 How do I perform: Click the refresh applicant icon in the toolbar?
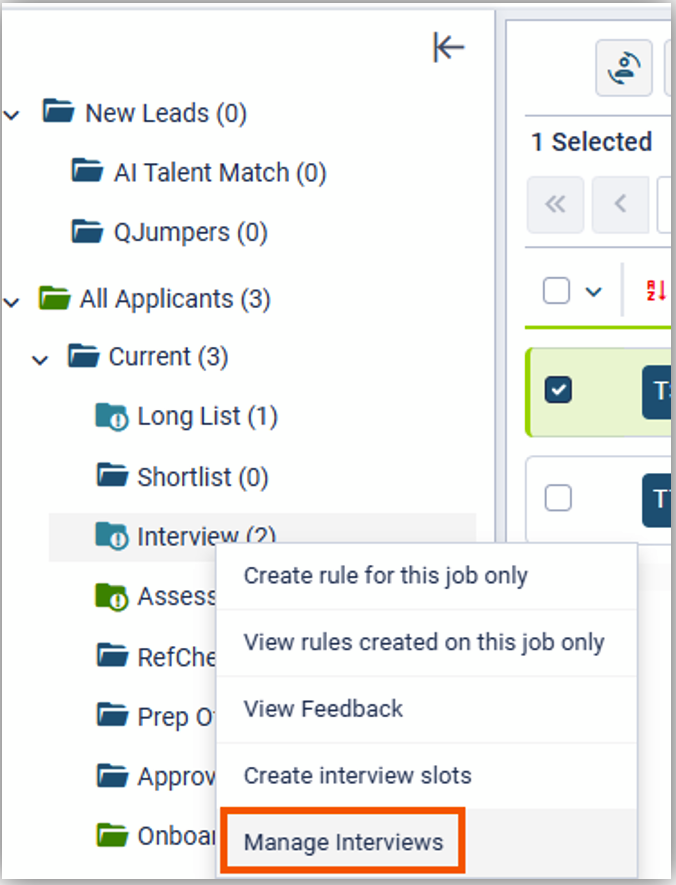pyautogui.click(x=624, y=68)
